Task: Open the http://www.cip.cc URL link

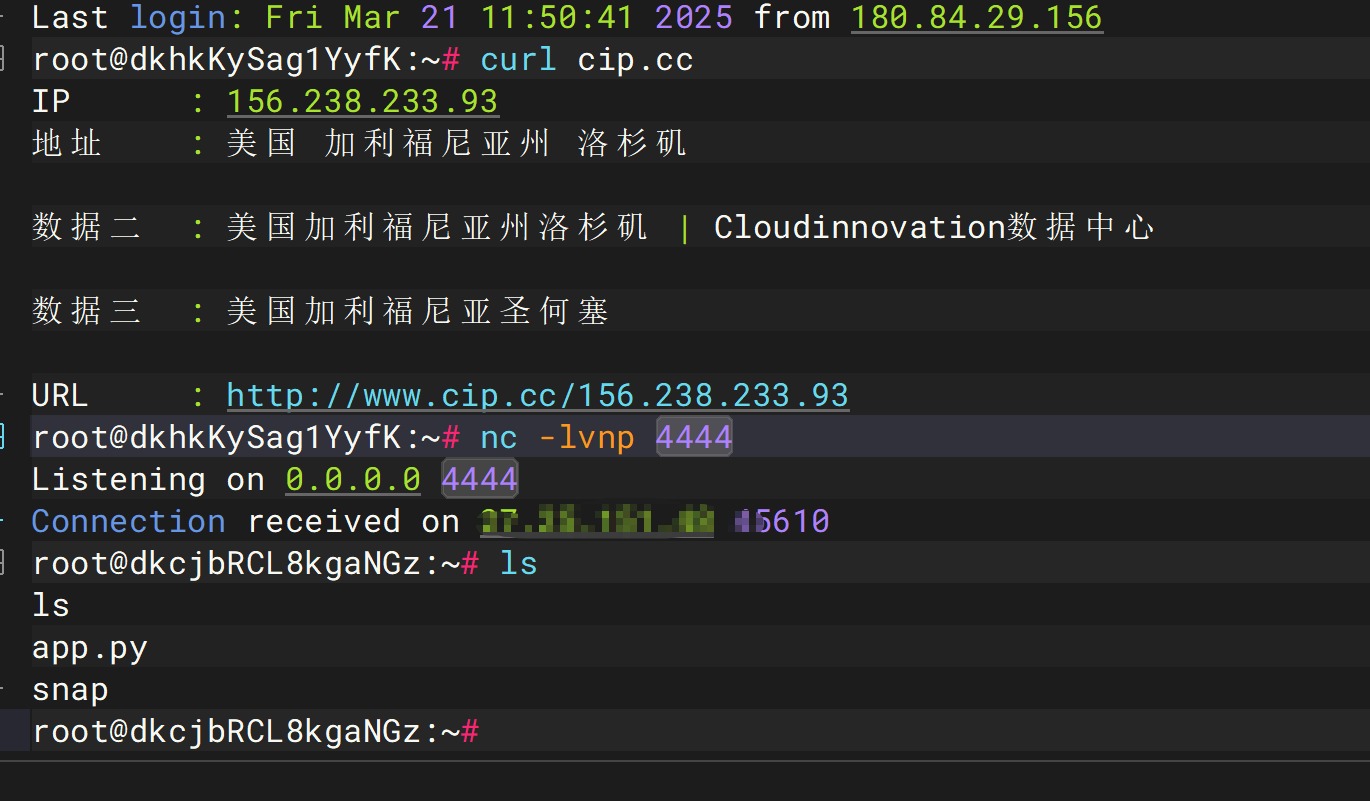Action: tap(537, 395)
